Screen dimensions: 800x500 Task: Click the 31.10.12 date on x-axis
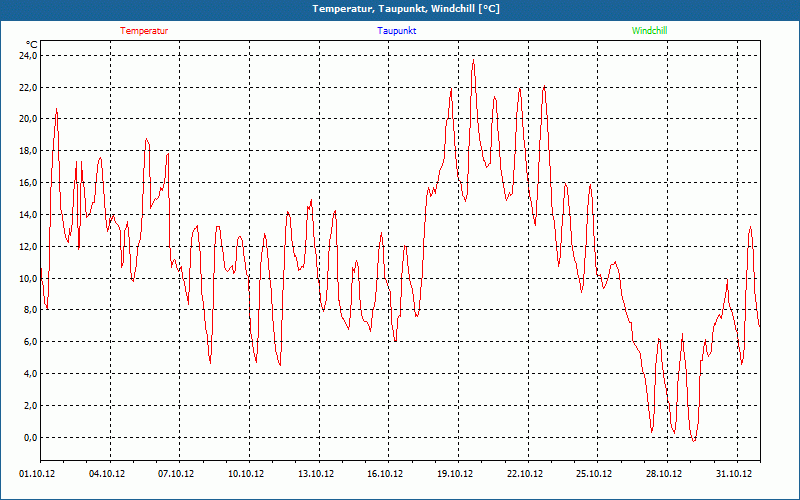coord(733,474)
